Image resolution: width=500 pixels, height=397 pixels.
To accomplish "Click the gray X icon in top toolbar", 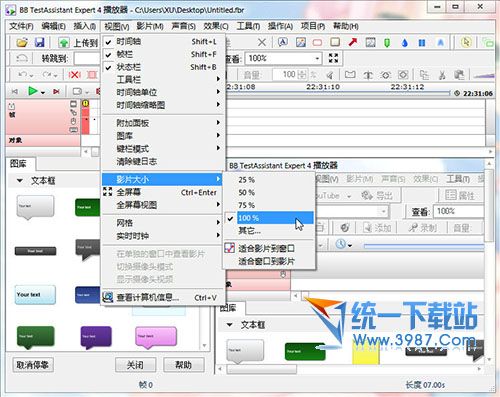I will pos(262,42).
